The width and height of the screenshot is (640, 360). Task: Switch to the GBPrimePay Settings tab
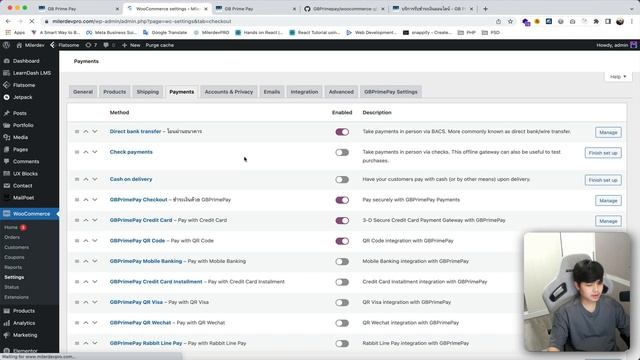(391, 92)
